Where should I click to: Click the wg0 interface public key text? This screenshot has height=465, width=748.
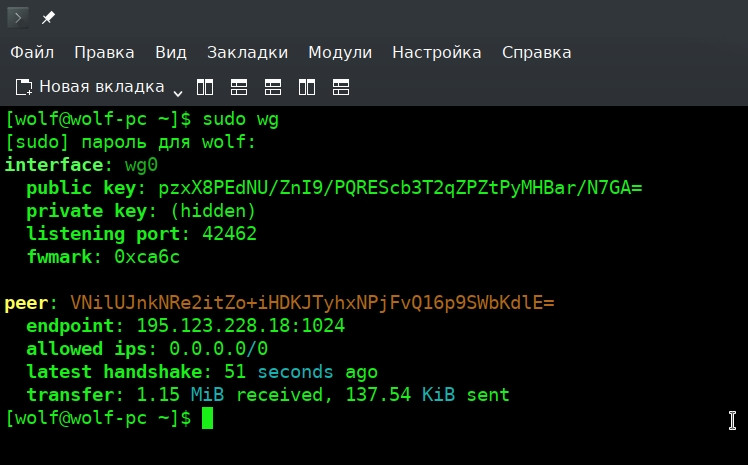(400, 188)
